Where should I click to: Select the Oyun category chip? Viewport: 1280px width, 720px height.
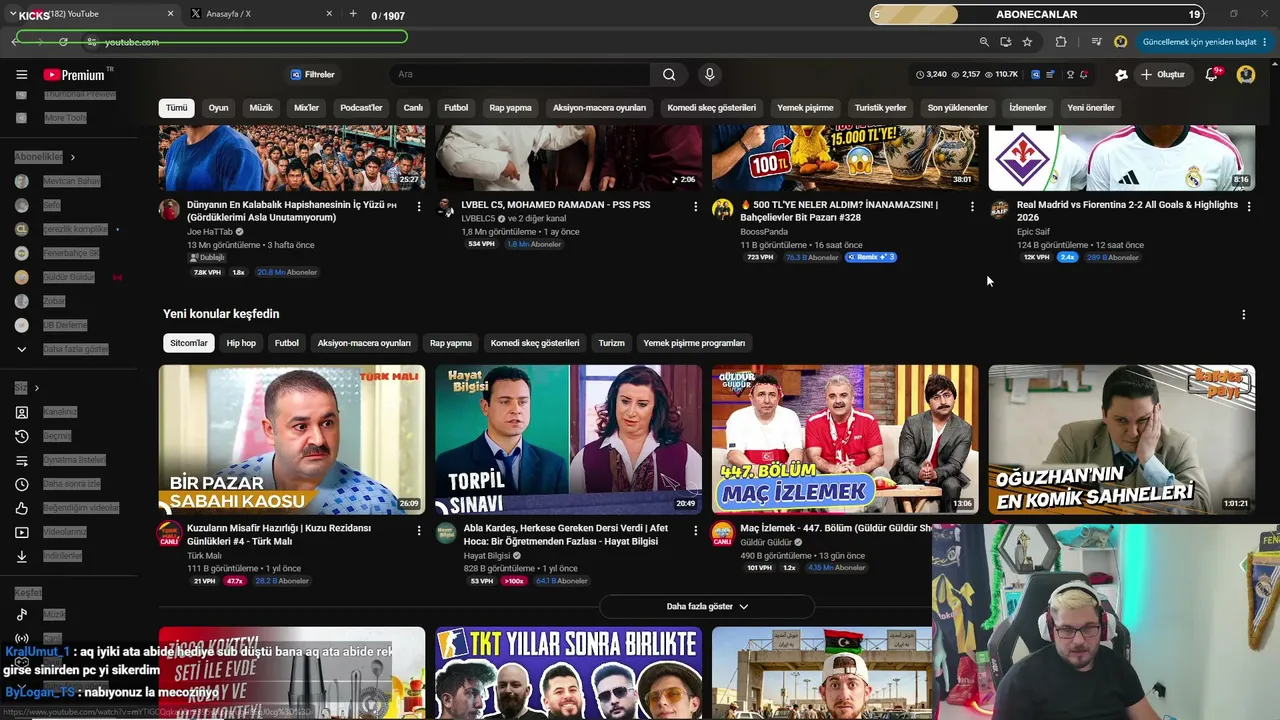point(218,107)
